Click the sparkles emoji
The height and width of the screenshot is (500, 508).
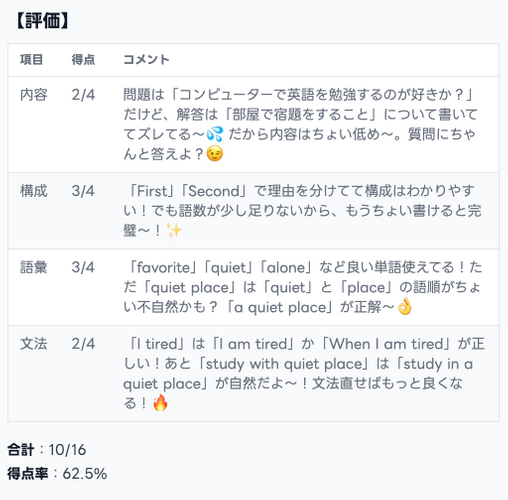tap(174, 230)
